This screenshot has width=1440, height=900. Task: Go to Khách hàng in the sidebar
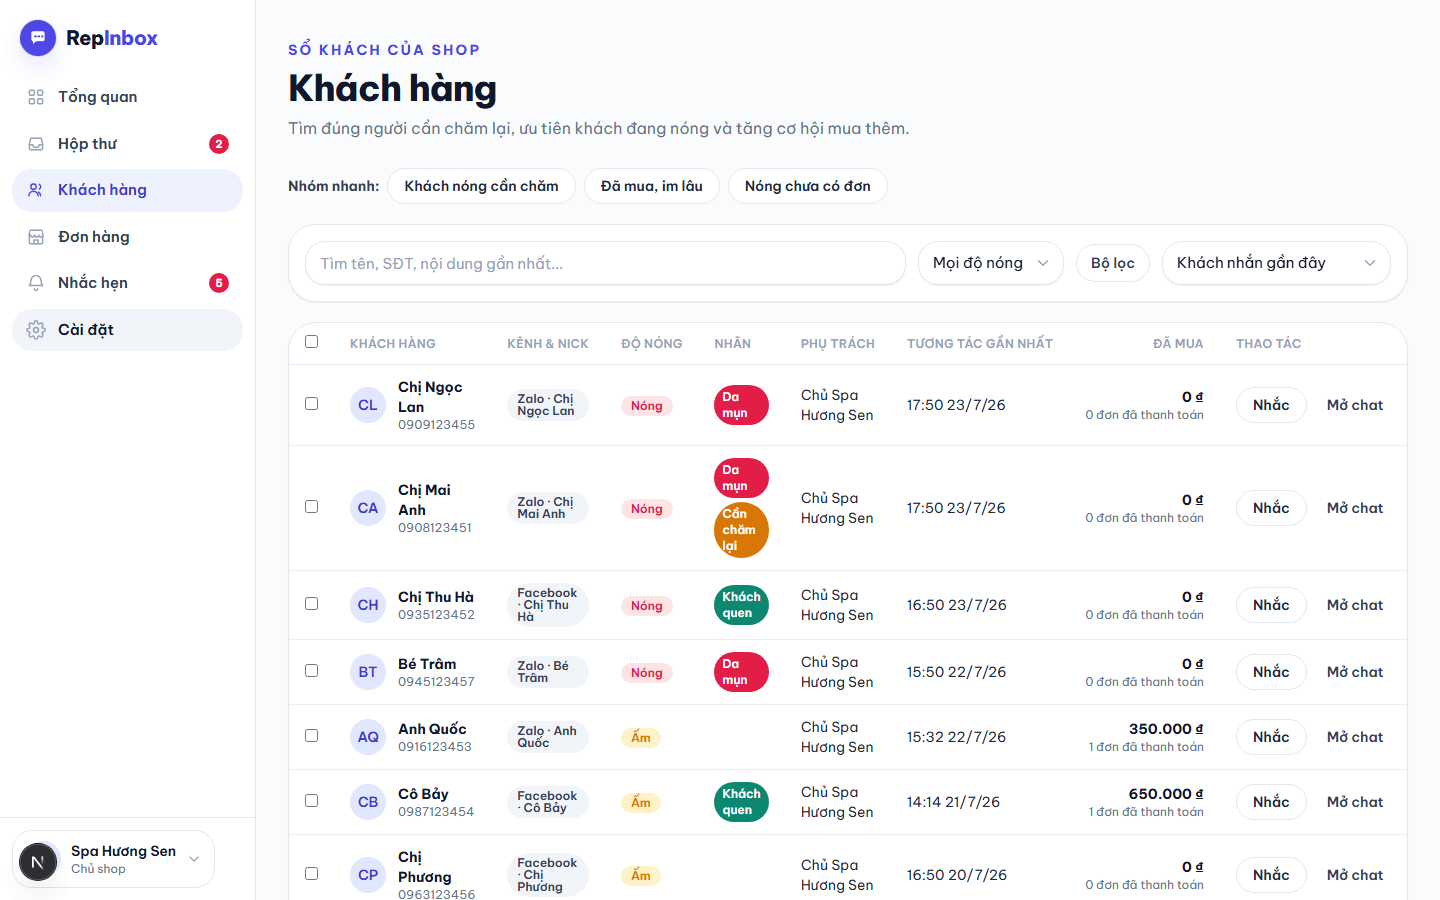pyautogui.click(x=127, y=190)
